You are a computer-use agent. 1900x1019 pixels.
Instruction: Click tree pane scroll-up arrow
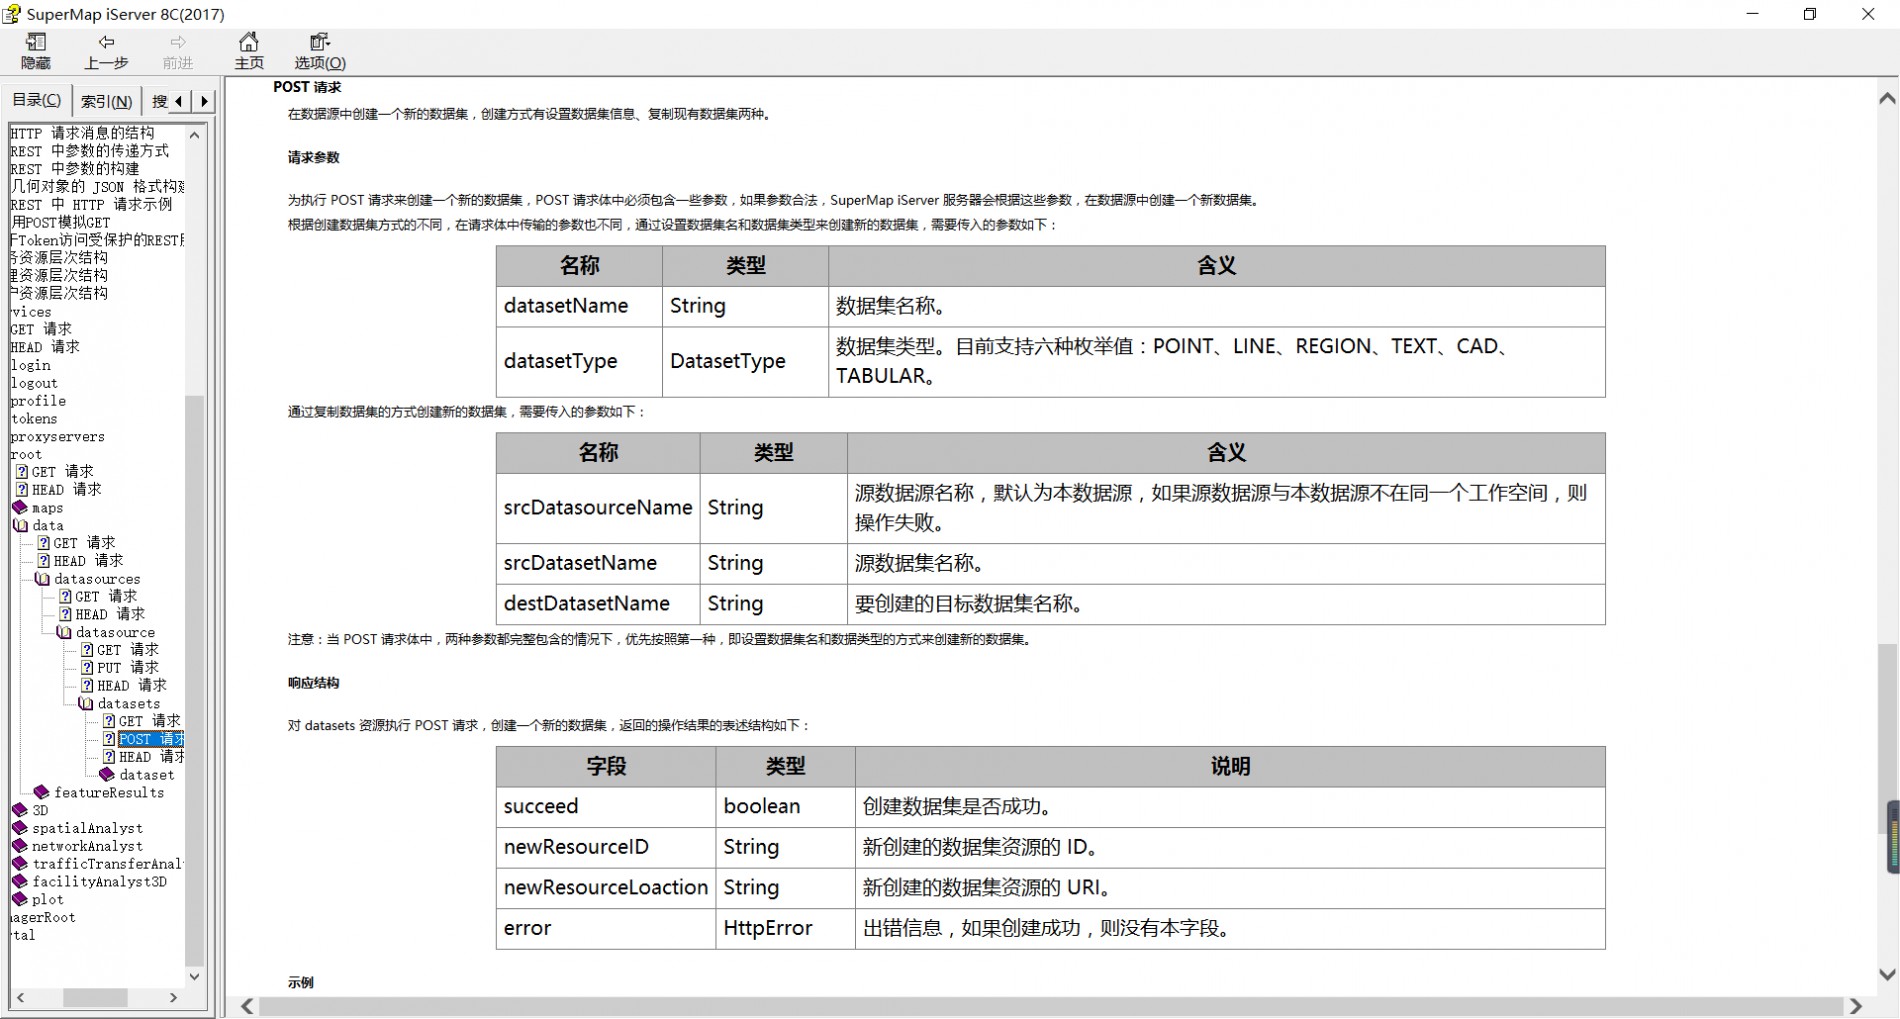[195, 134]
